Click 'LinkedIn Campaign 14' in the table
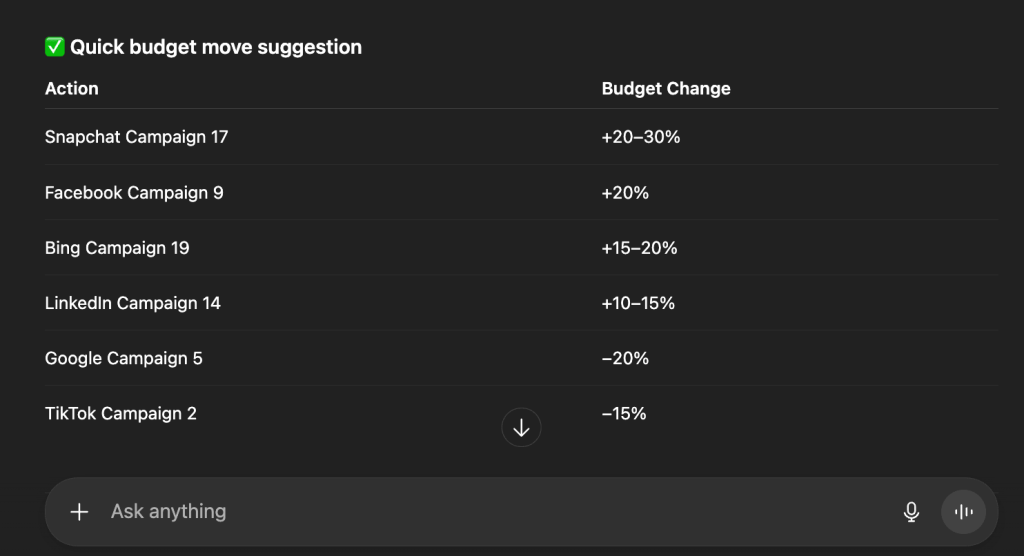The image size is (1024, 556). click(133, 303)
